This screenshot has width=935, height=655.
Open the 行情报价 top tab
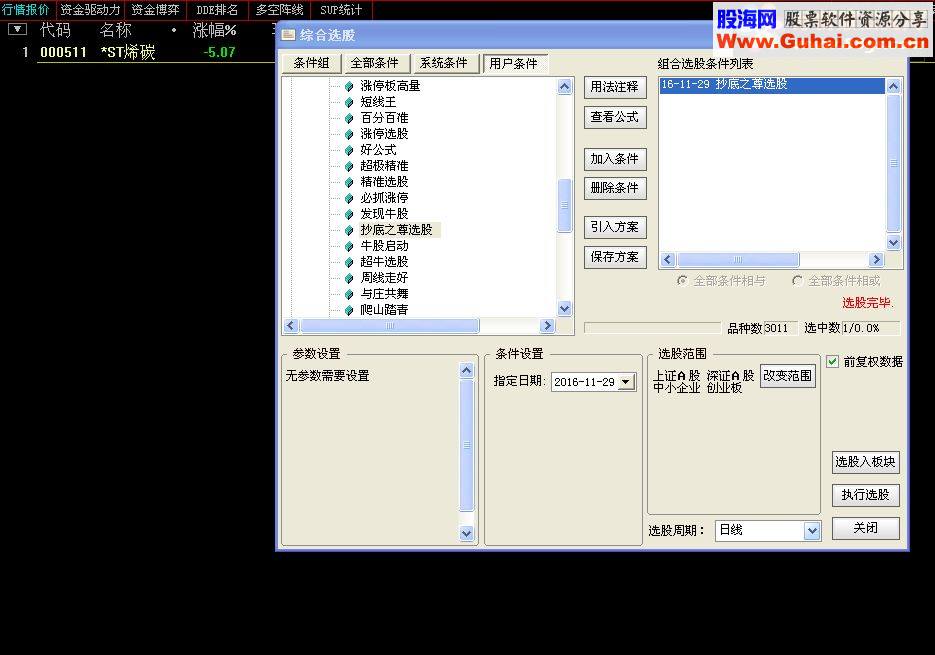point(26,10)
